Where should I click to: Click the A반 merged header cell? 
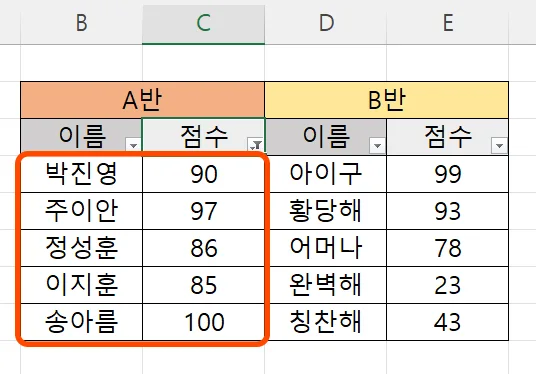pyautogui.click(x=143, y=100)
